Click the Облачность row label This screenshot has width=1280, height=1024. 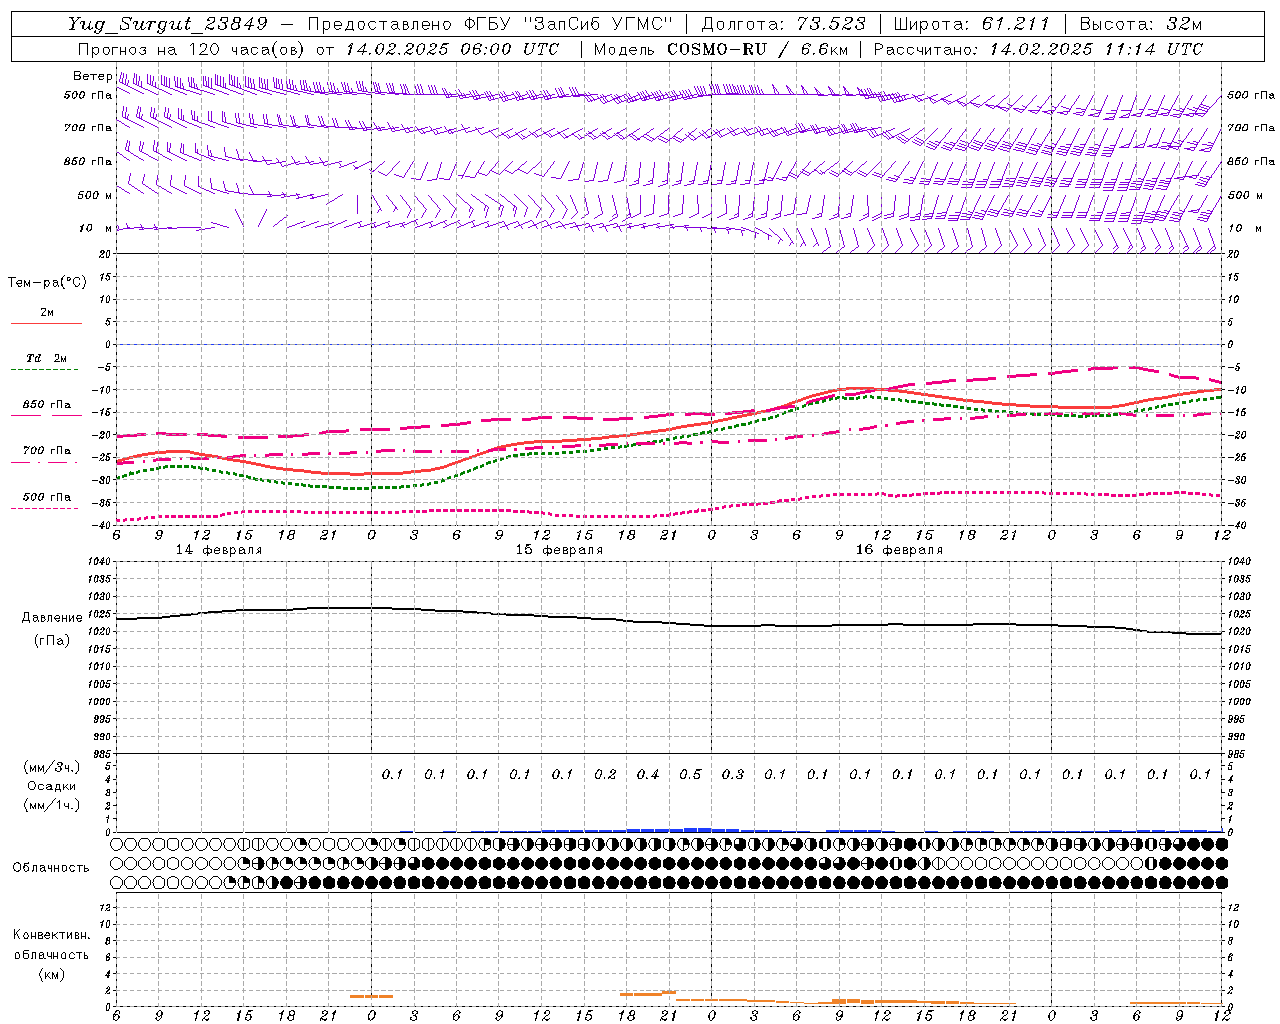coord(51,868)
